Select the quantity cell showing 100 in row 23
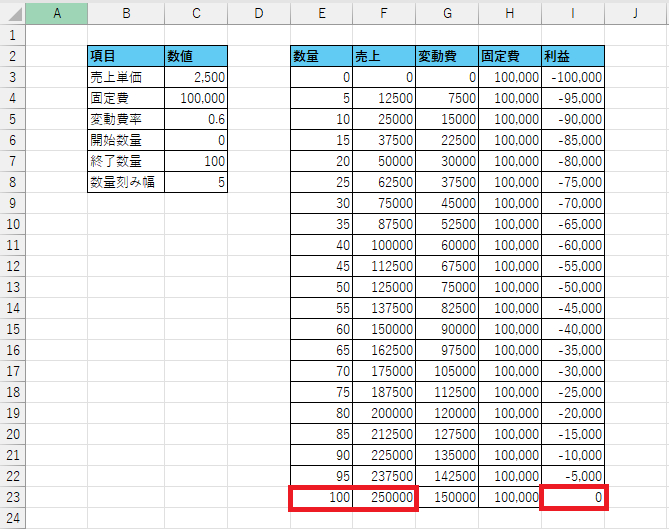The width and height of the screenshot is (669, 529). click(x=322, y=497)
